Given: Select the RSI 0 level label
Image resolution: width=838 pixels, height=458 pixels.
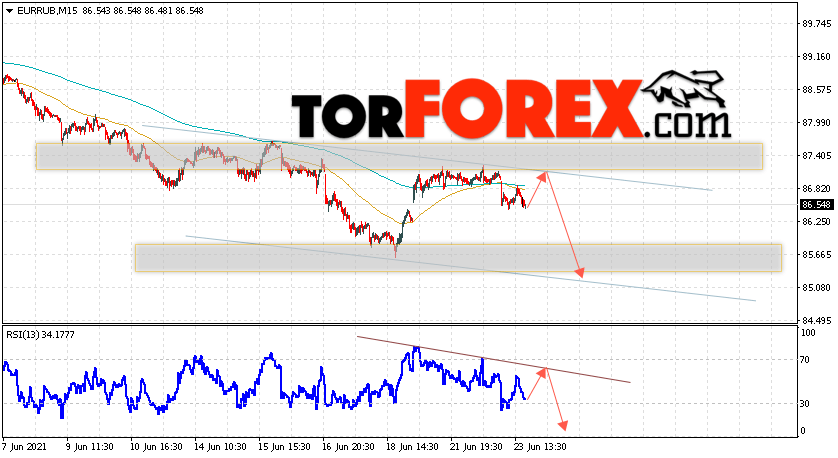Looking at the screenshot, I should pos(803,431).
